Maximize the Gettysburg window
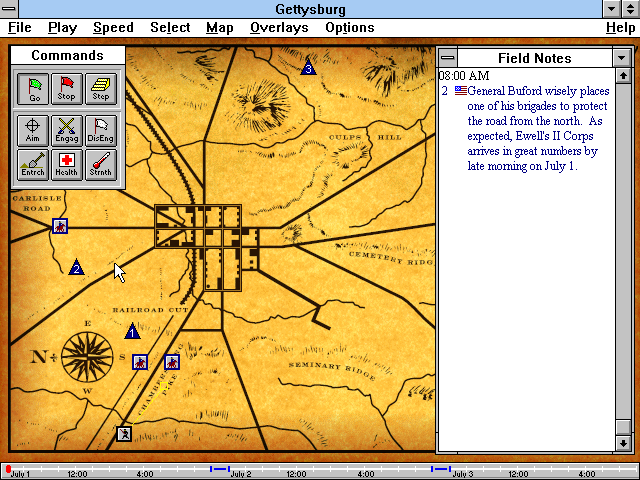Screen dimensions: 640x480 [631, 9]
